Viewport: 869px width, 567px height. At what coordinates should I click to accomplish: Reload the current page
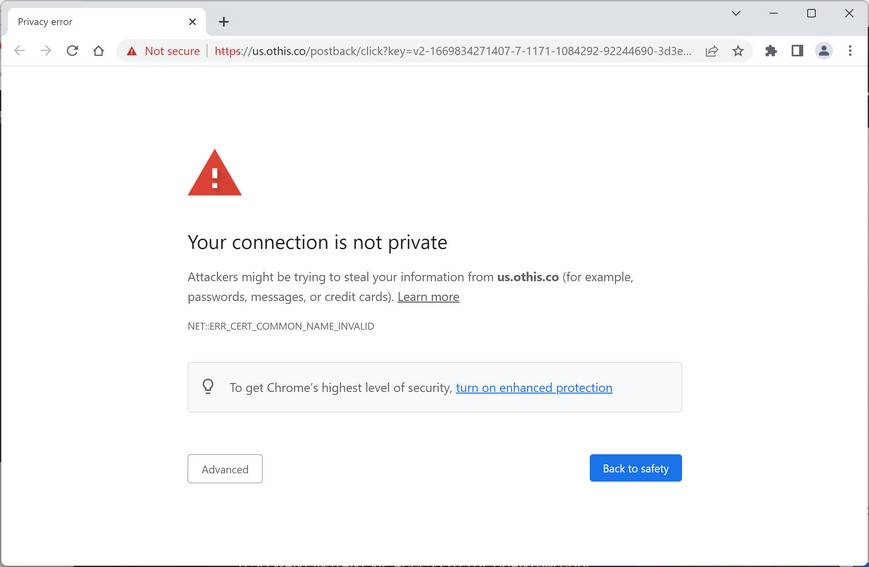pos(72,51)
